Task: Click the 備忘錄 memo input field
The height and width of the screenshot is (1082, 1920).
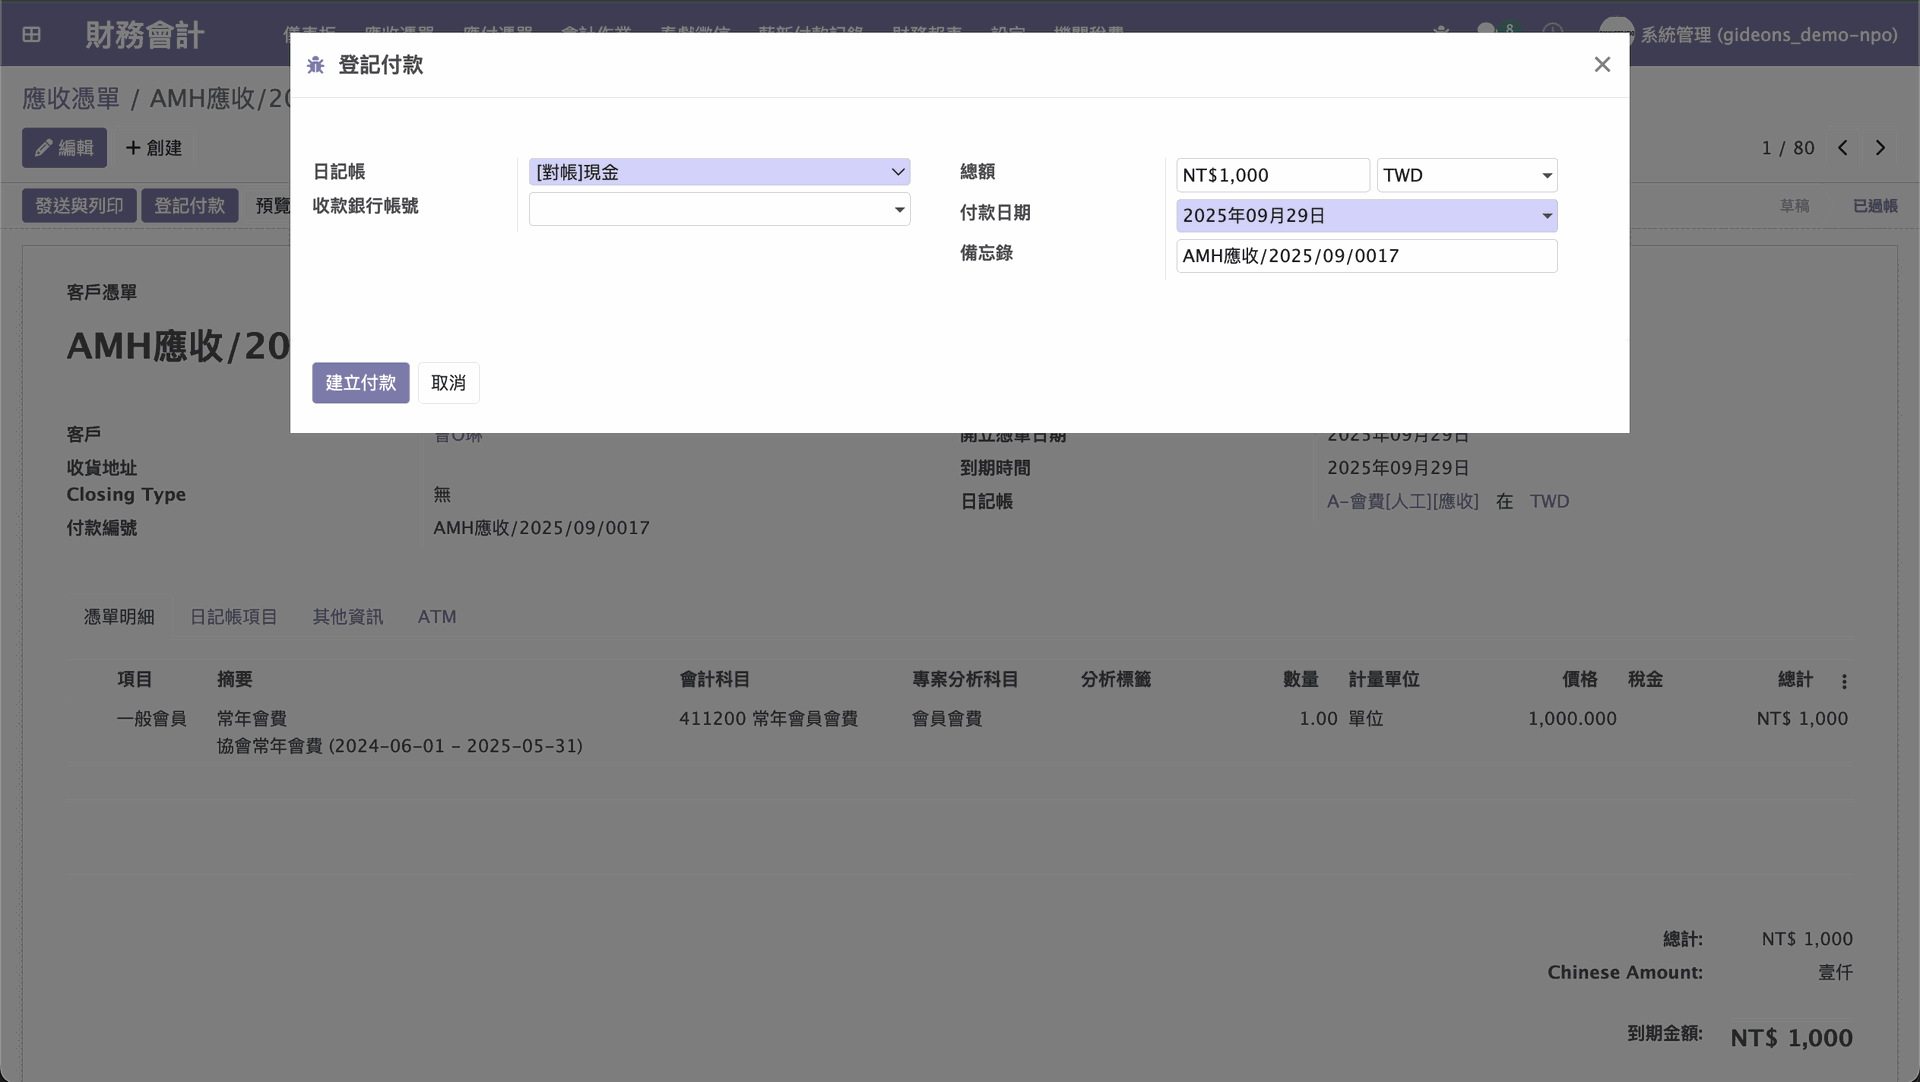Action: coord(1366,256)
